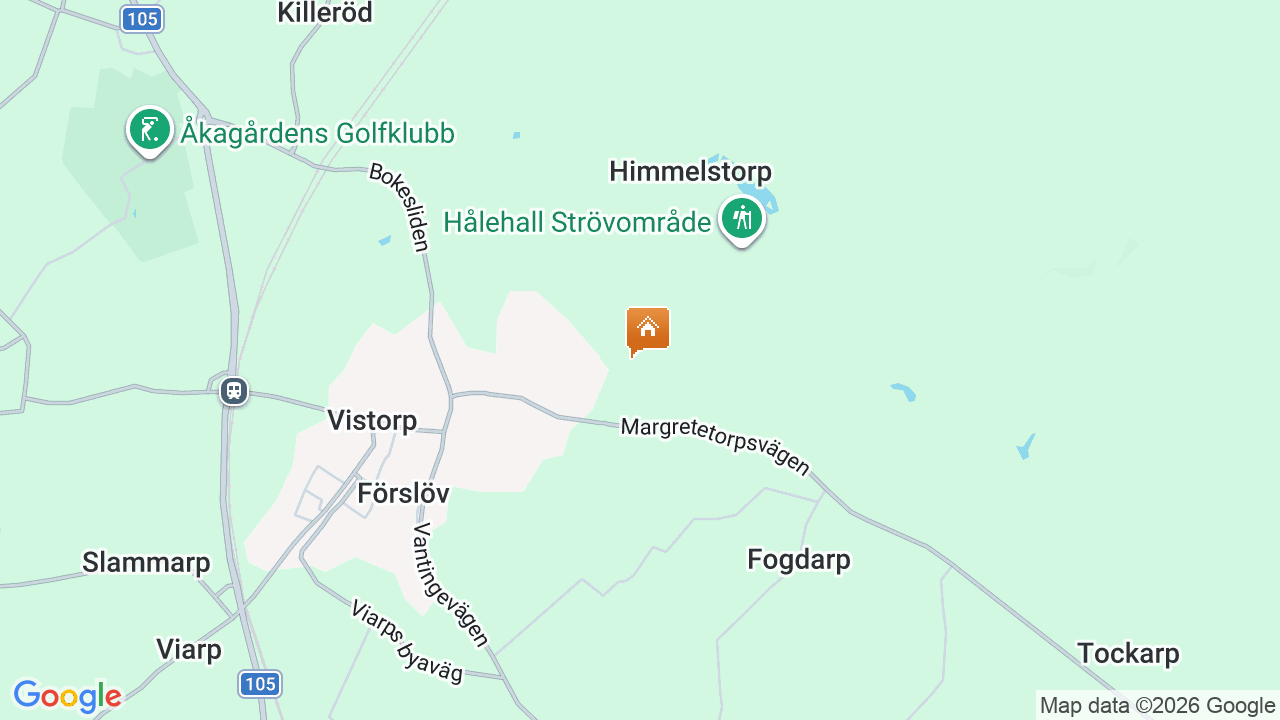Click the Hålehall Strövområde label text
This screenshot has height=720, width=1280.
(577, 222)
